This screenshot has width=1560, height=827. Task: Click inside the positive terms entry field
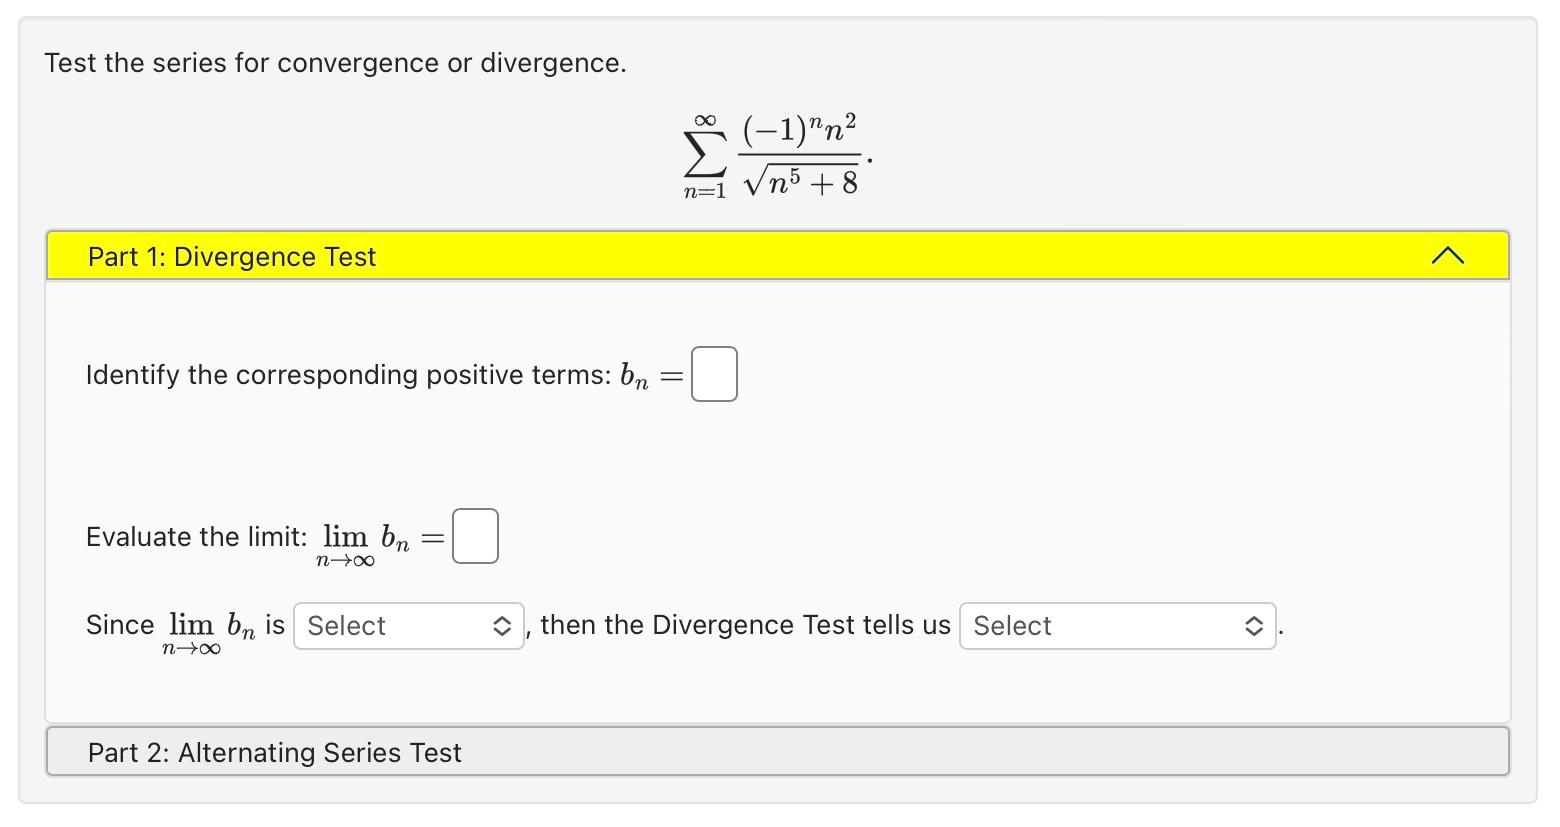713,373
